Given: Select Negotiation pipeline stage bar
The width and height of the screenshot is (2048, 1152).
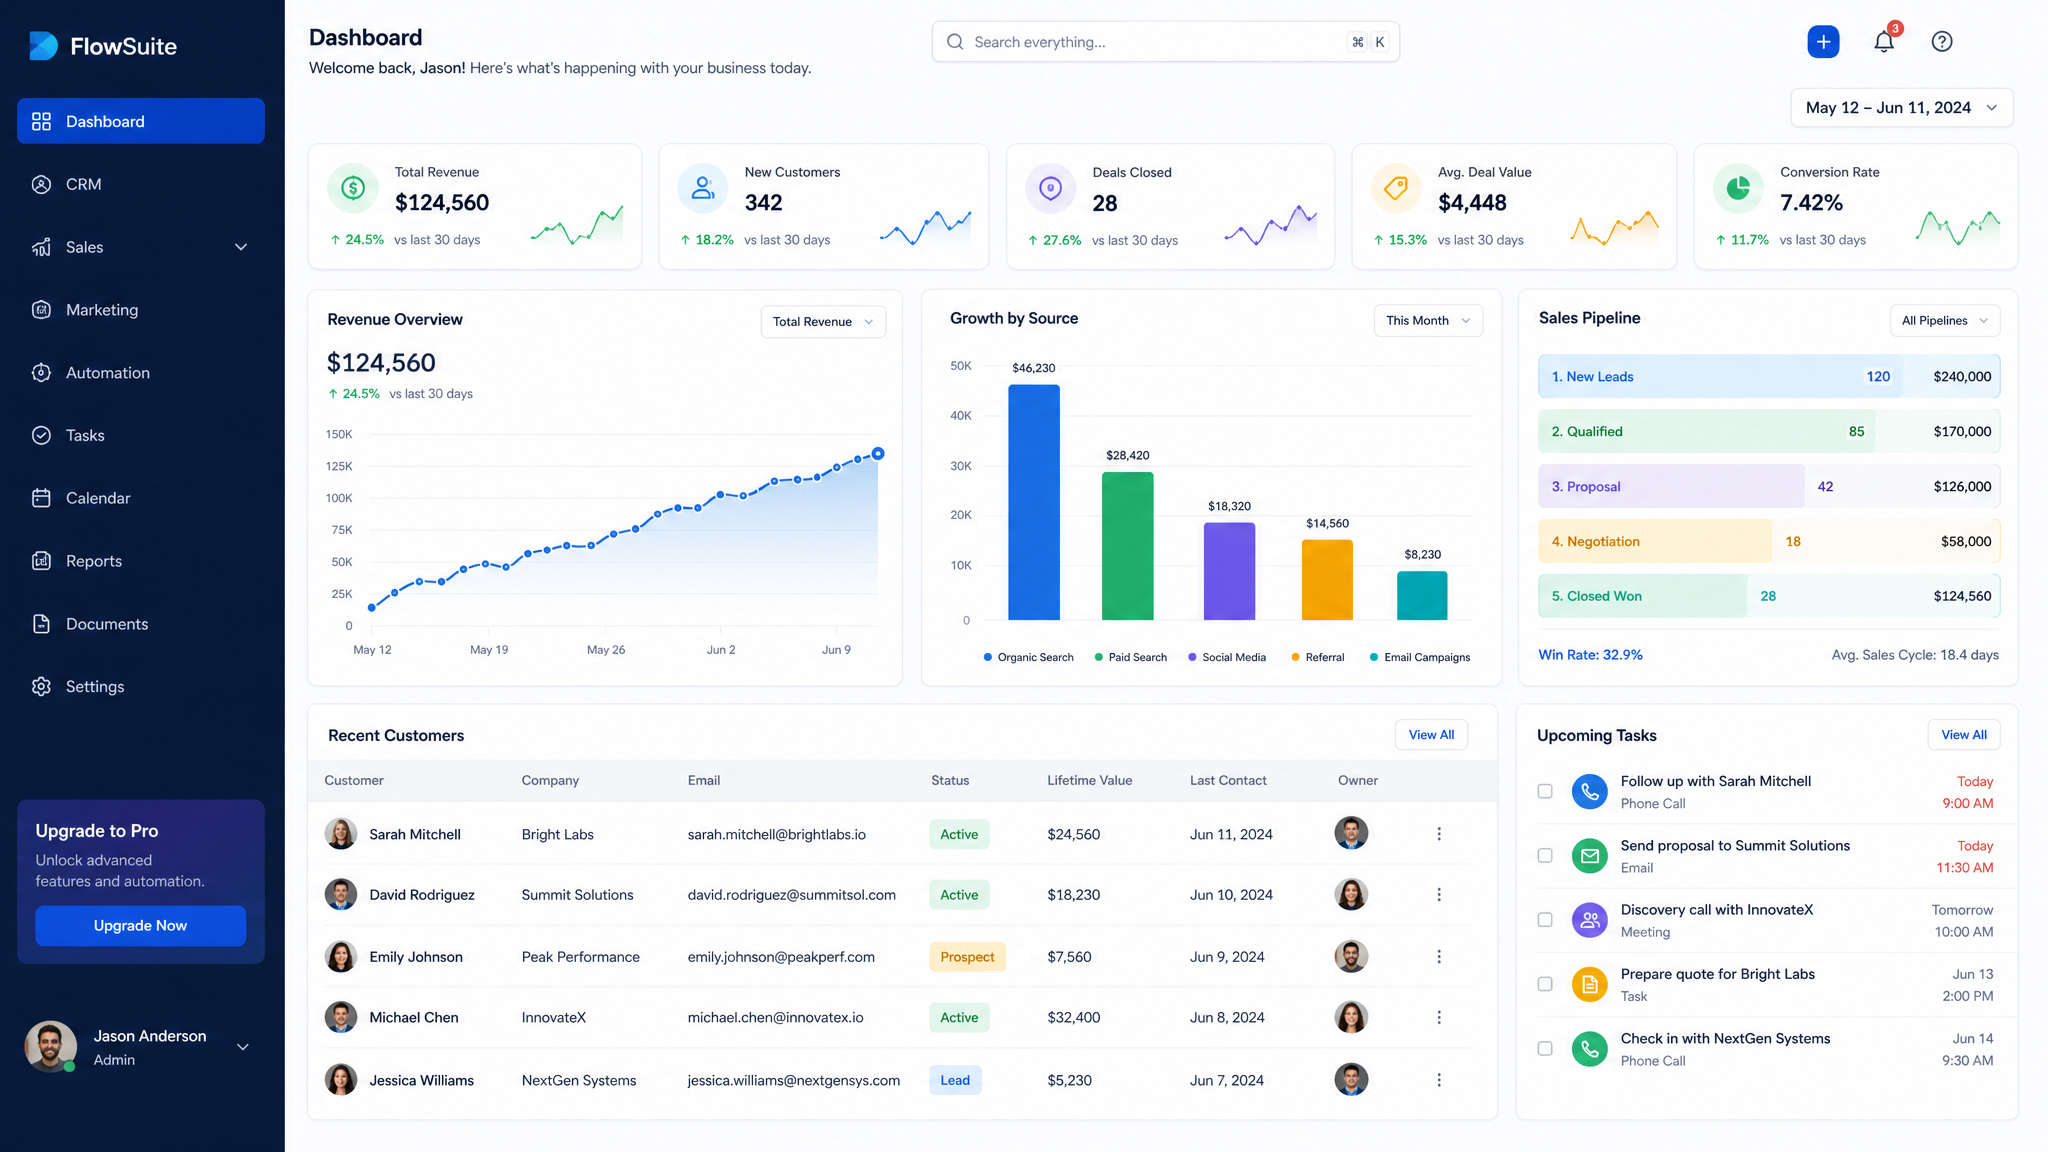Looking at the screenshot, I should point(1769,541).
